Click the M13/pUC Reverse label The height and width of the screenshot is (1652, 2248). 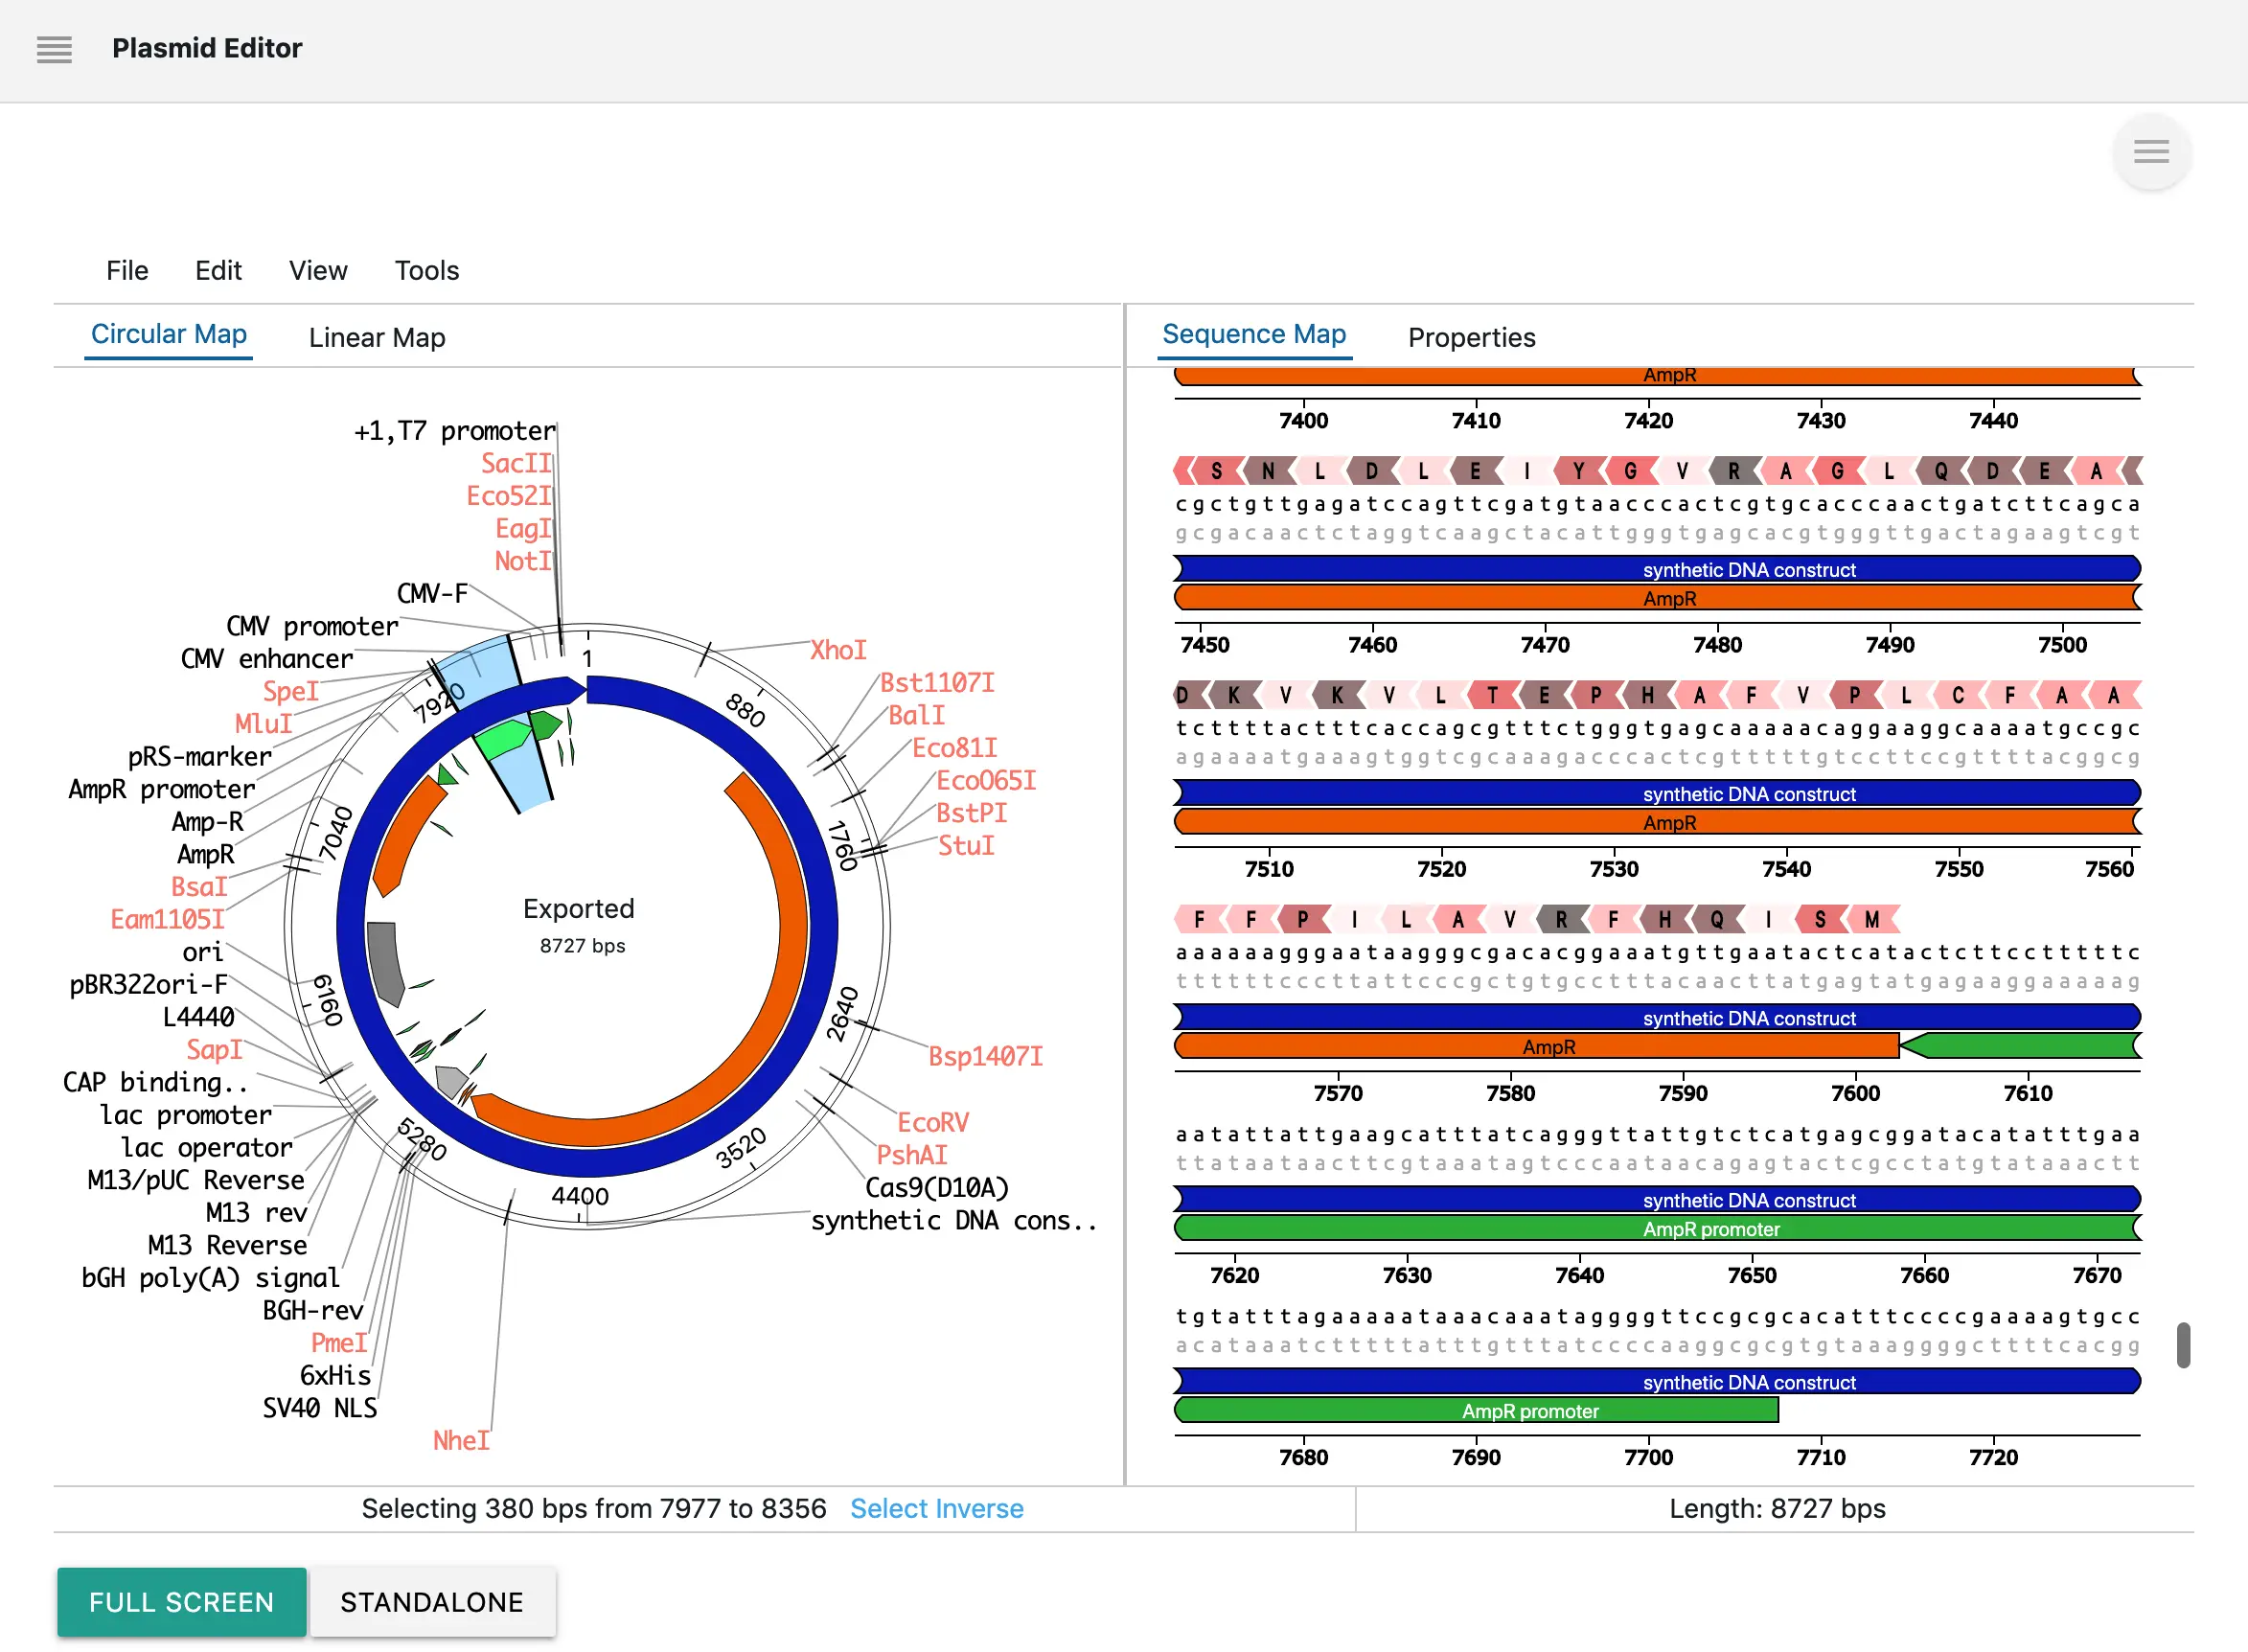[x=196, y=1180]
